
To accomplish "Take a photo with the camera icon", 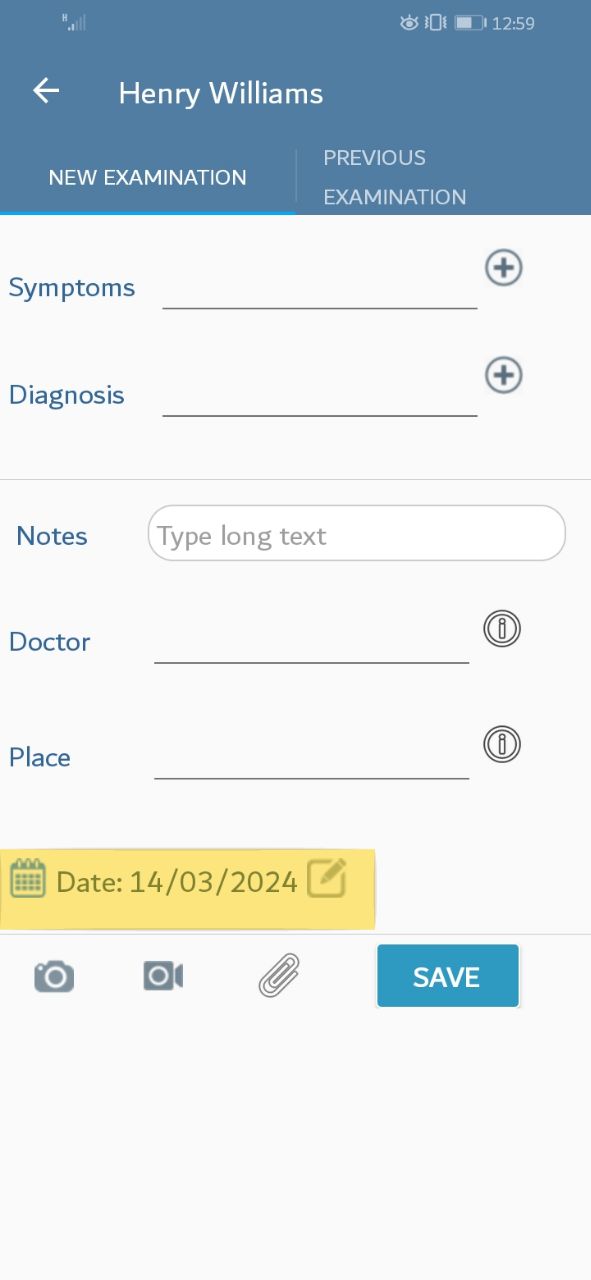I will [54, 976].
